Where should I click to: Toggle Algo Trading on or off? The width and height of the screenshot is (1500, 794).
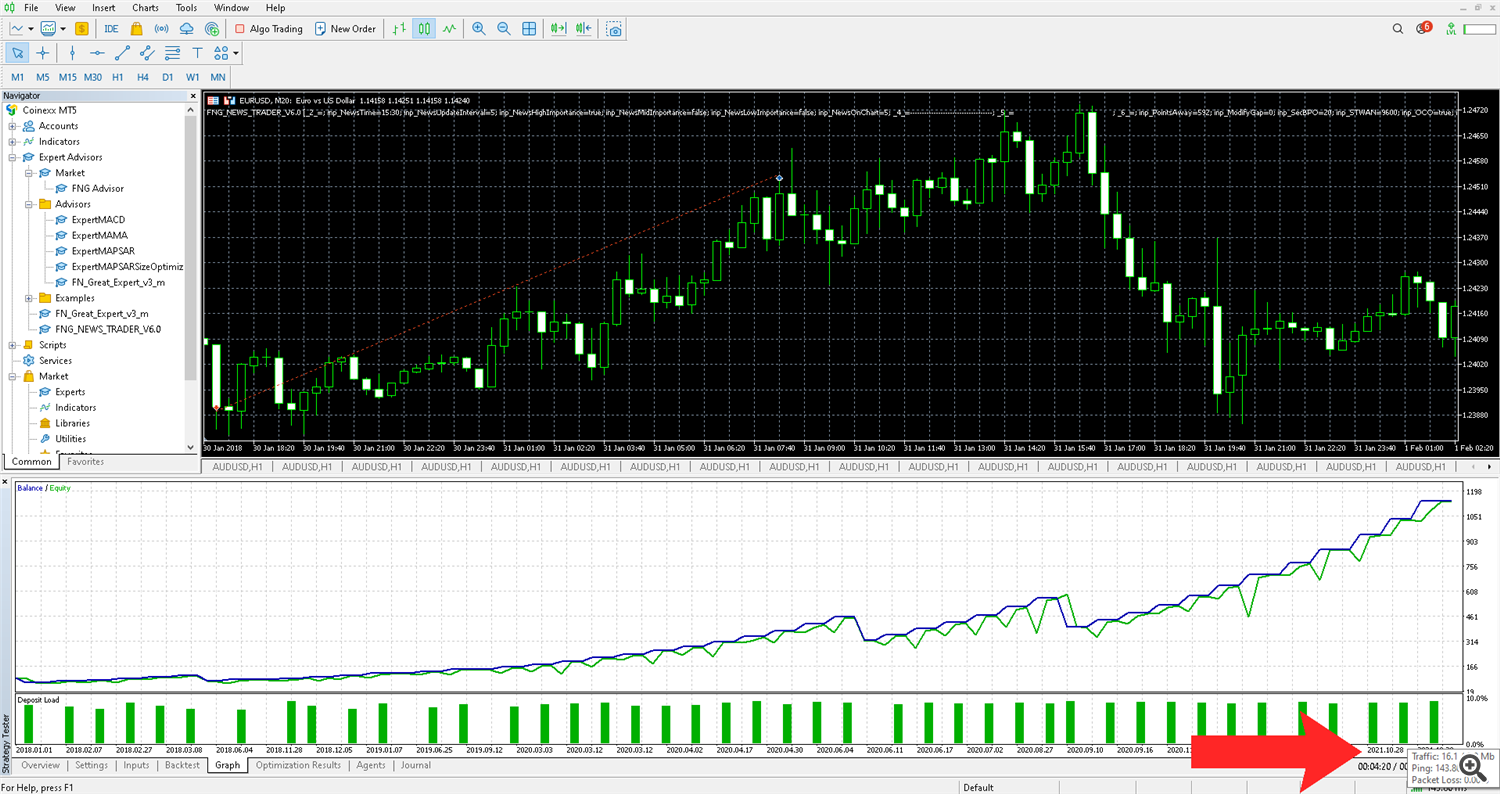(268, 29)
